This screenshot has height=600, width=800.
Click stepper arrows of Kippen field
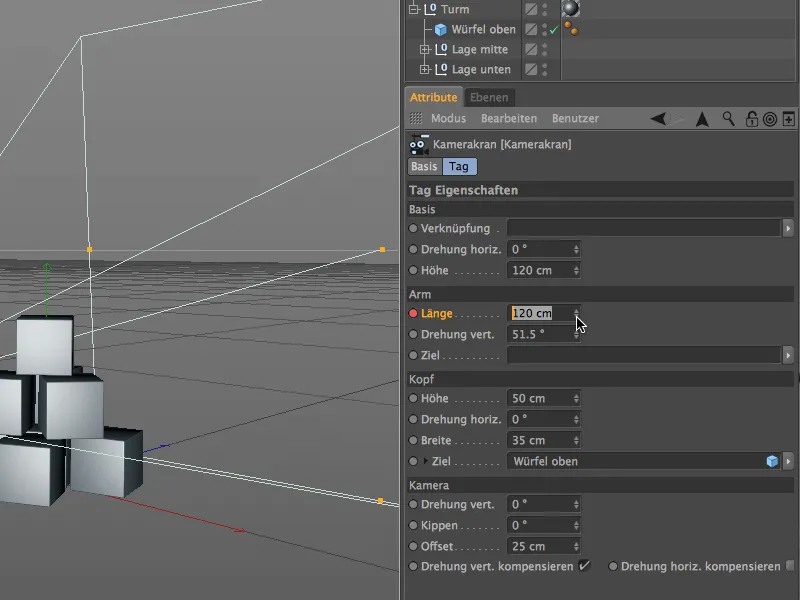(576, 526)
